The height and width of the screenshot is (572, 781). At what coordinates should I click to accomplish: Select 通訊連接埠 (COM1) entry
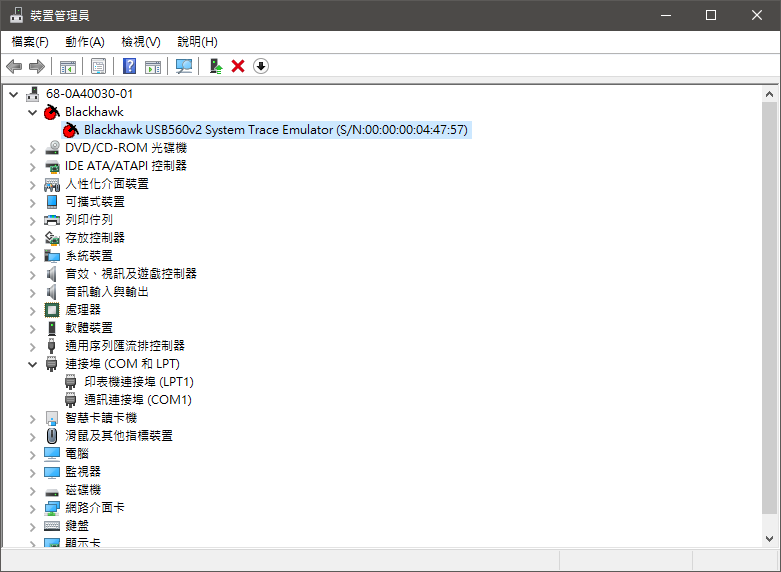pos(138,400)
